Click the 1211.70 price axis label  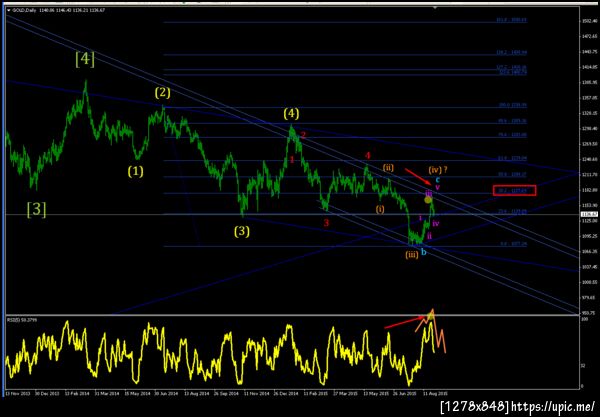point(590,174)
